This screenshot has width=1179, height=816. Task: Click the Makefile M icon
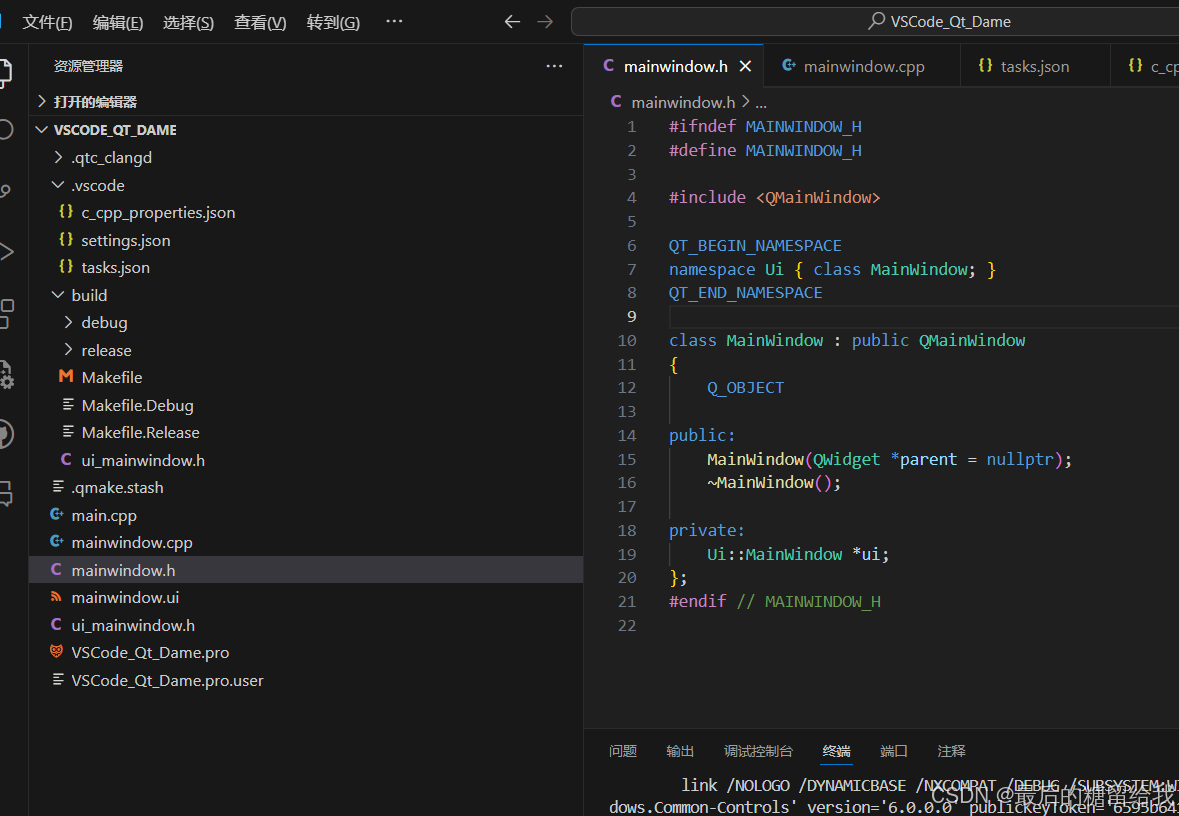[66, 377]
